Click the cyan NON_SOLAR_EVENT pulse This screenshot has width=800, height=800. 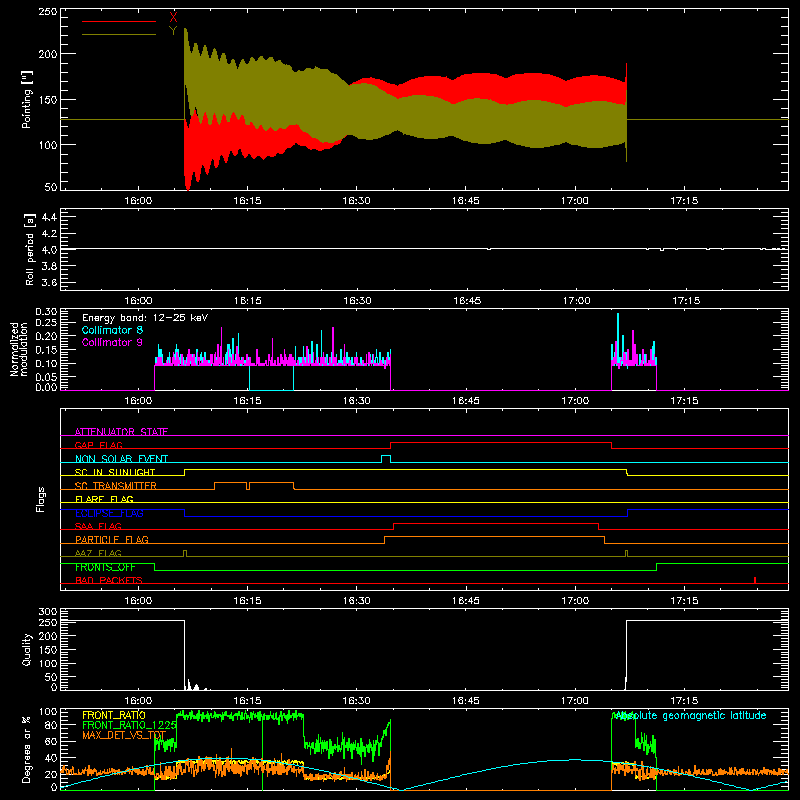click(x=386, y=458)
